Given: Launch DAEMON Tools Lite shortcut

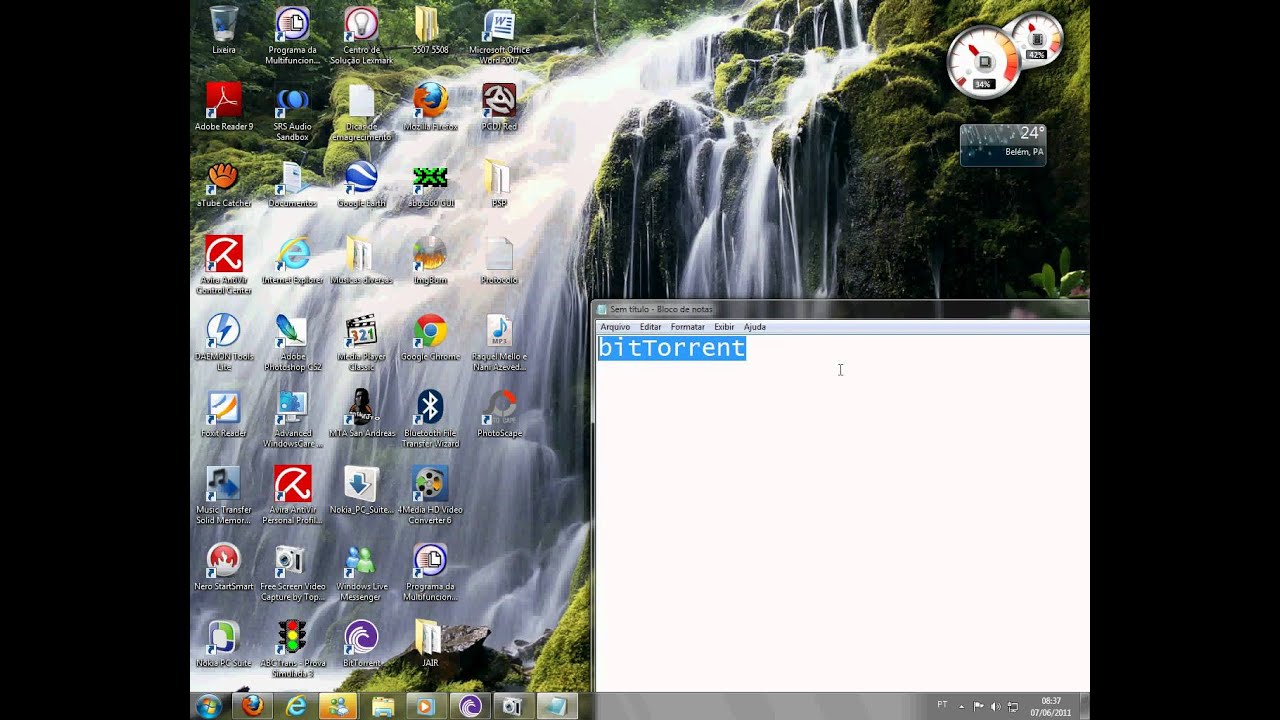Looking at the screenshot, I should coord(224,343).
